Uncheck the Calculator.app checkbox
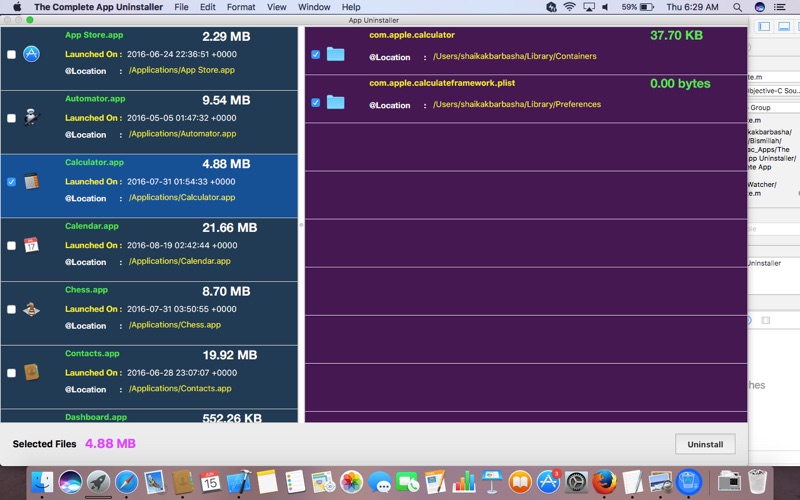Viewport: 800px width, 500px height. coord(11,182)
